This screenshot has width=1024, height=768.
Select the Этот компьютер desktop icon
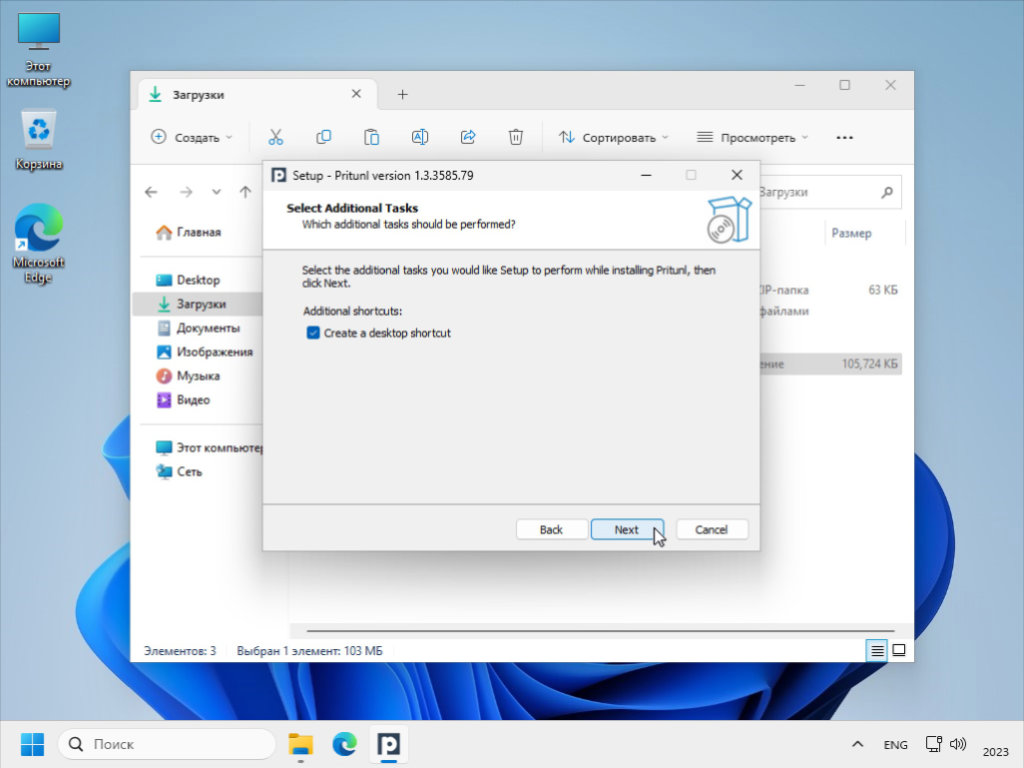(x=39, y=50)
